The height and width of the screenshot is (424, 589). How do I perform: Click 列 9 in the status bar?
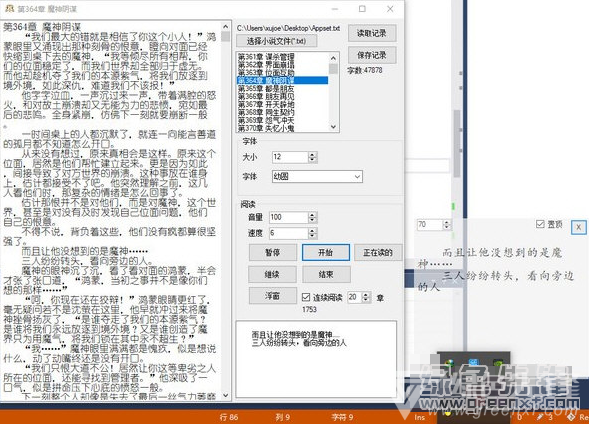[282, 417]
